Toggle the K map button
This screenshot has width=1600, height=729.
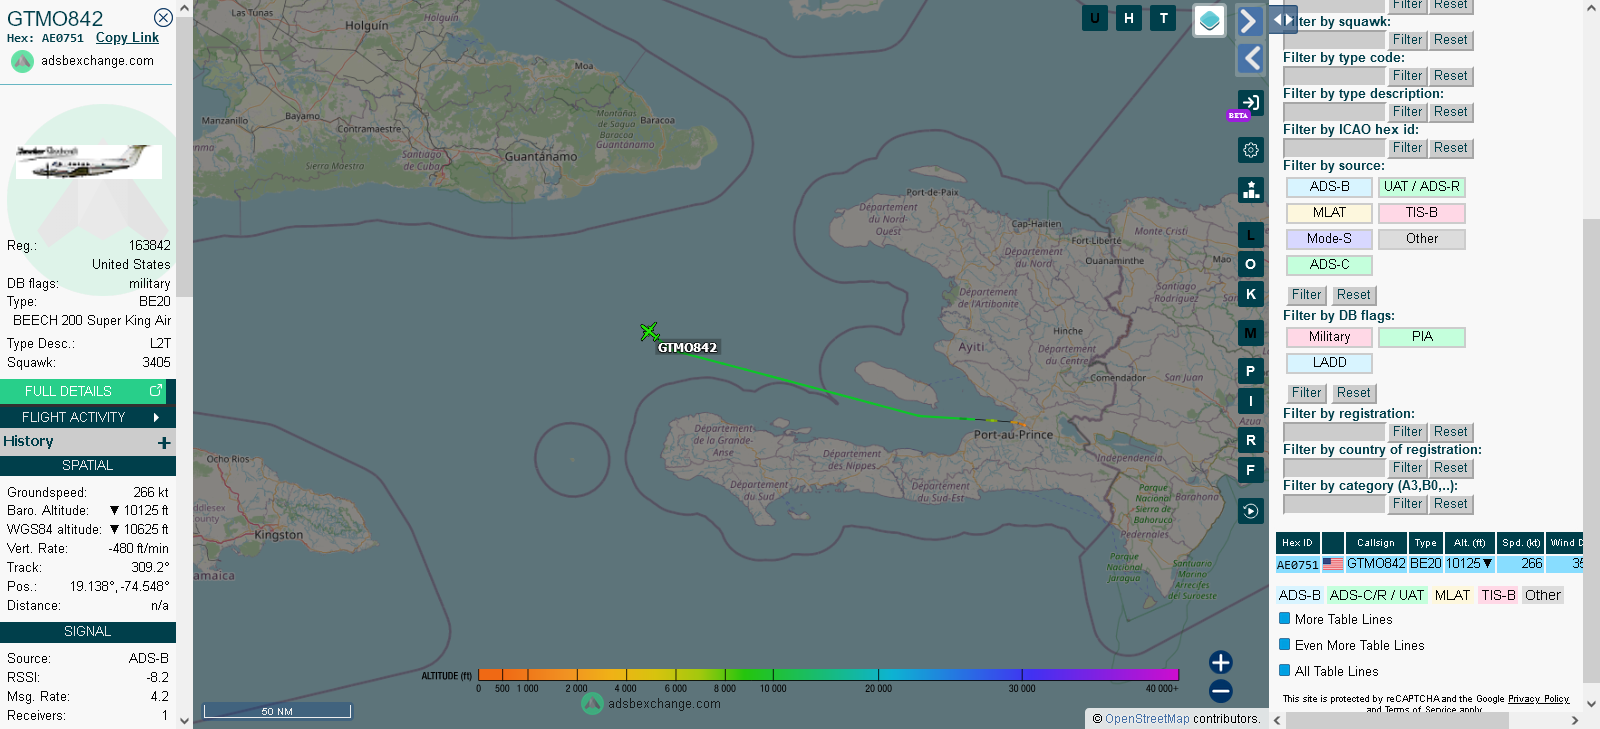click(x=1251, y=294)
